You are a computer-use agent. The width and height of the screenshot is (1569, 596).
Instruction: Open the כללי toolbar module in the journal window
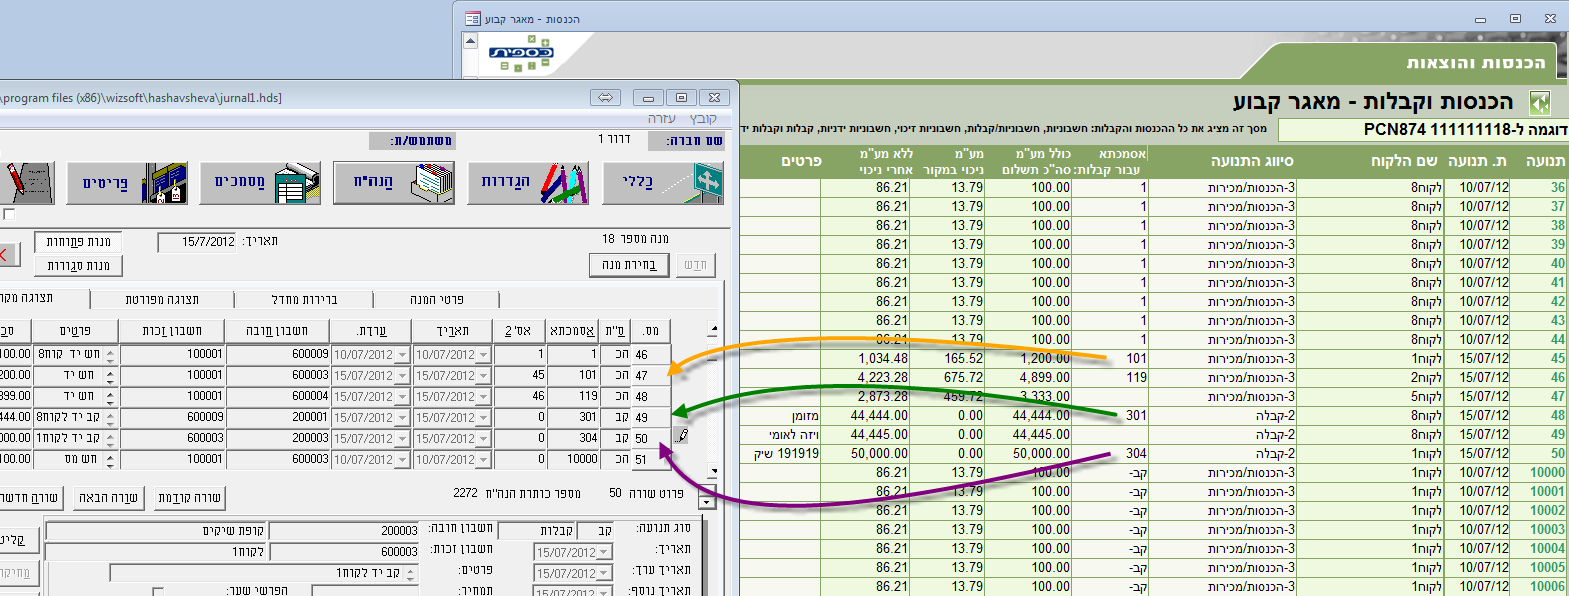[x=663, y=183]
